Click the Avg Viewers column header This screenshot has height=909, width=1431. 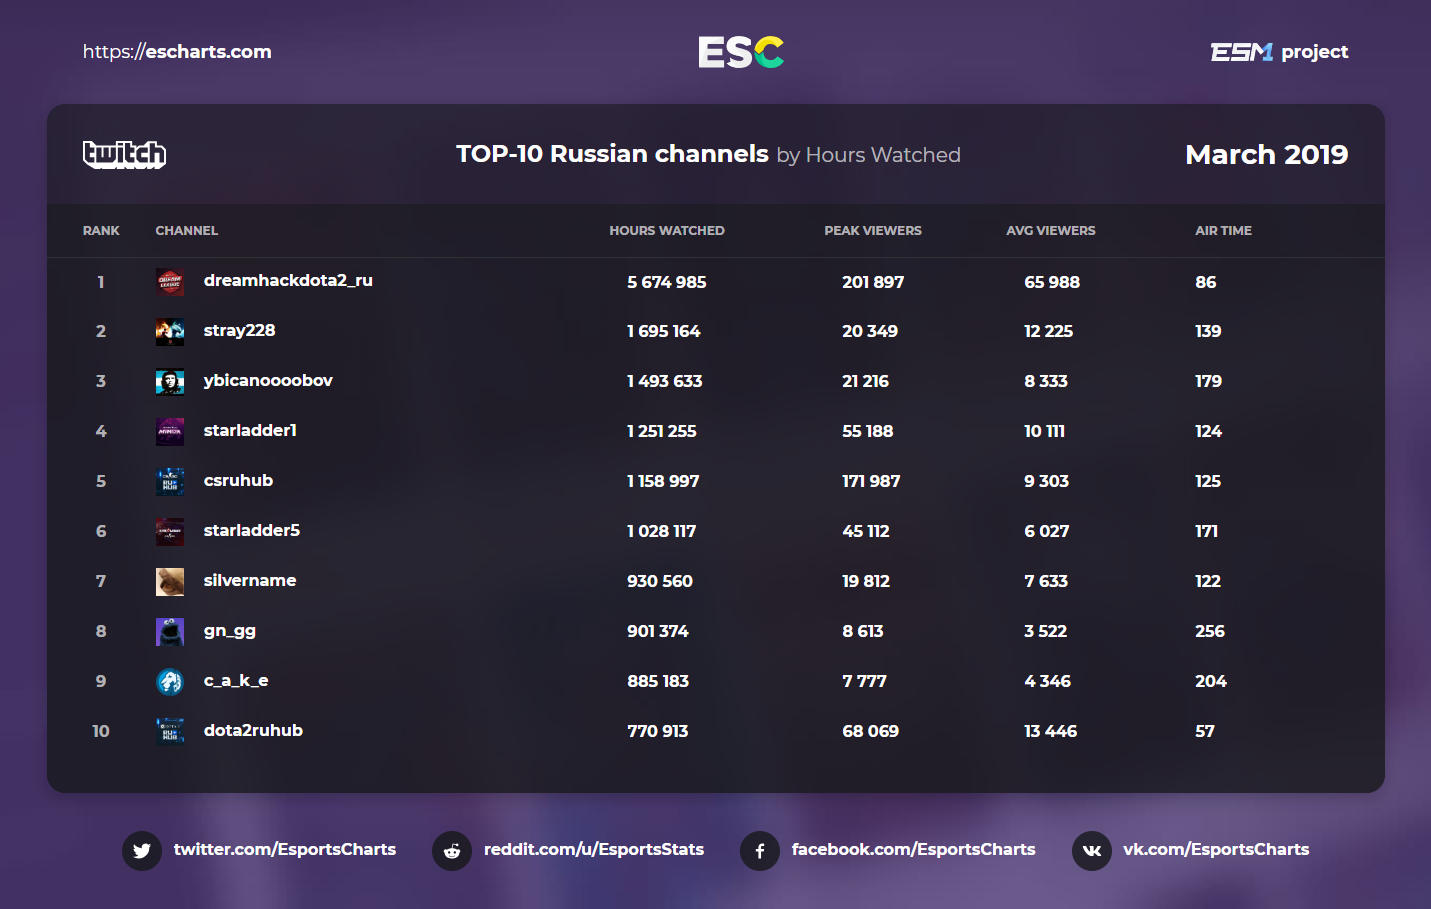[1051, 231]
